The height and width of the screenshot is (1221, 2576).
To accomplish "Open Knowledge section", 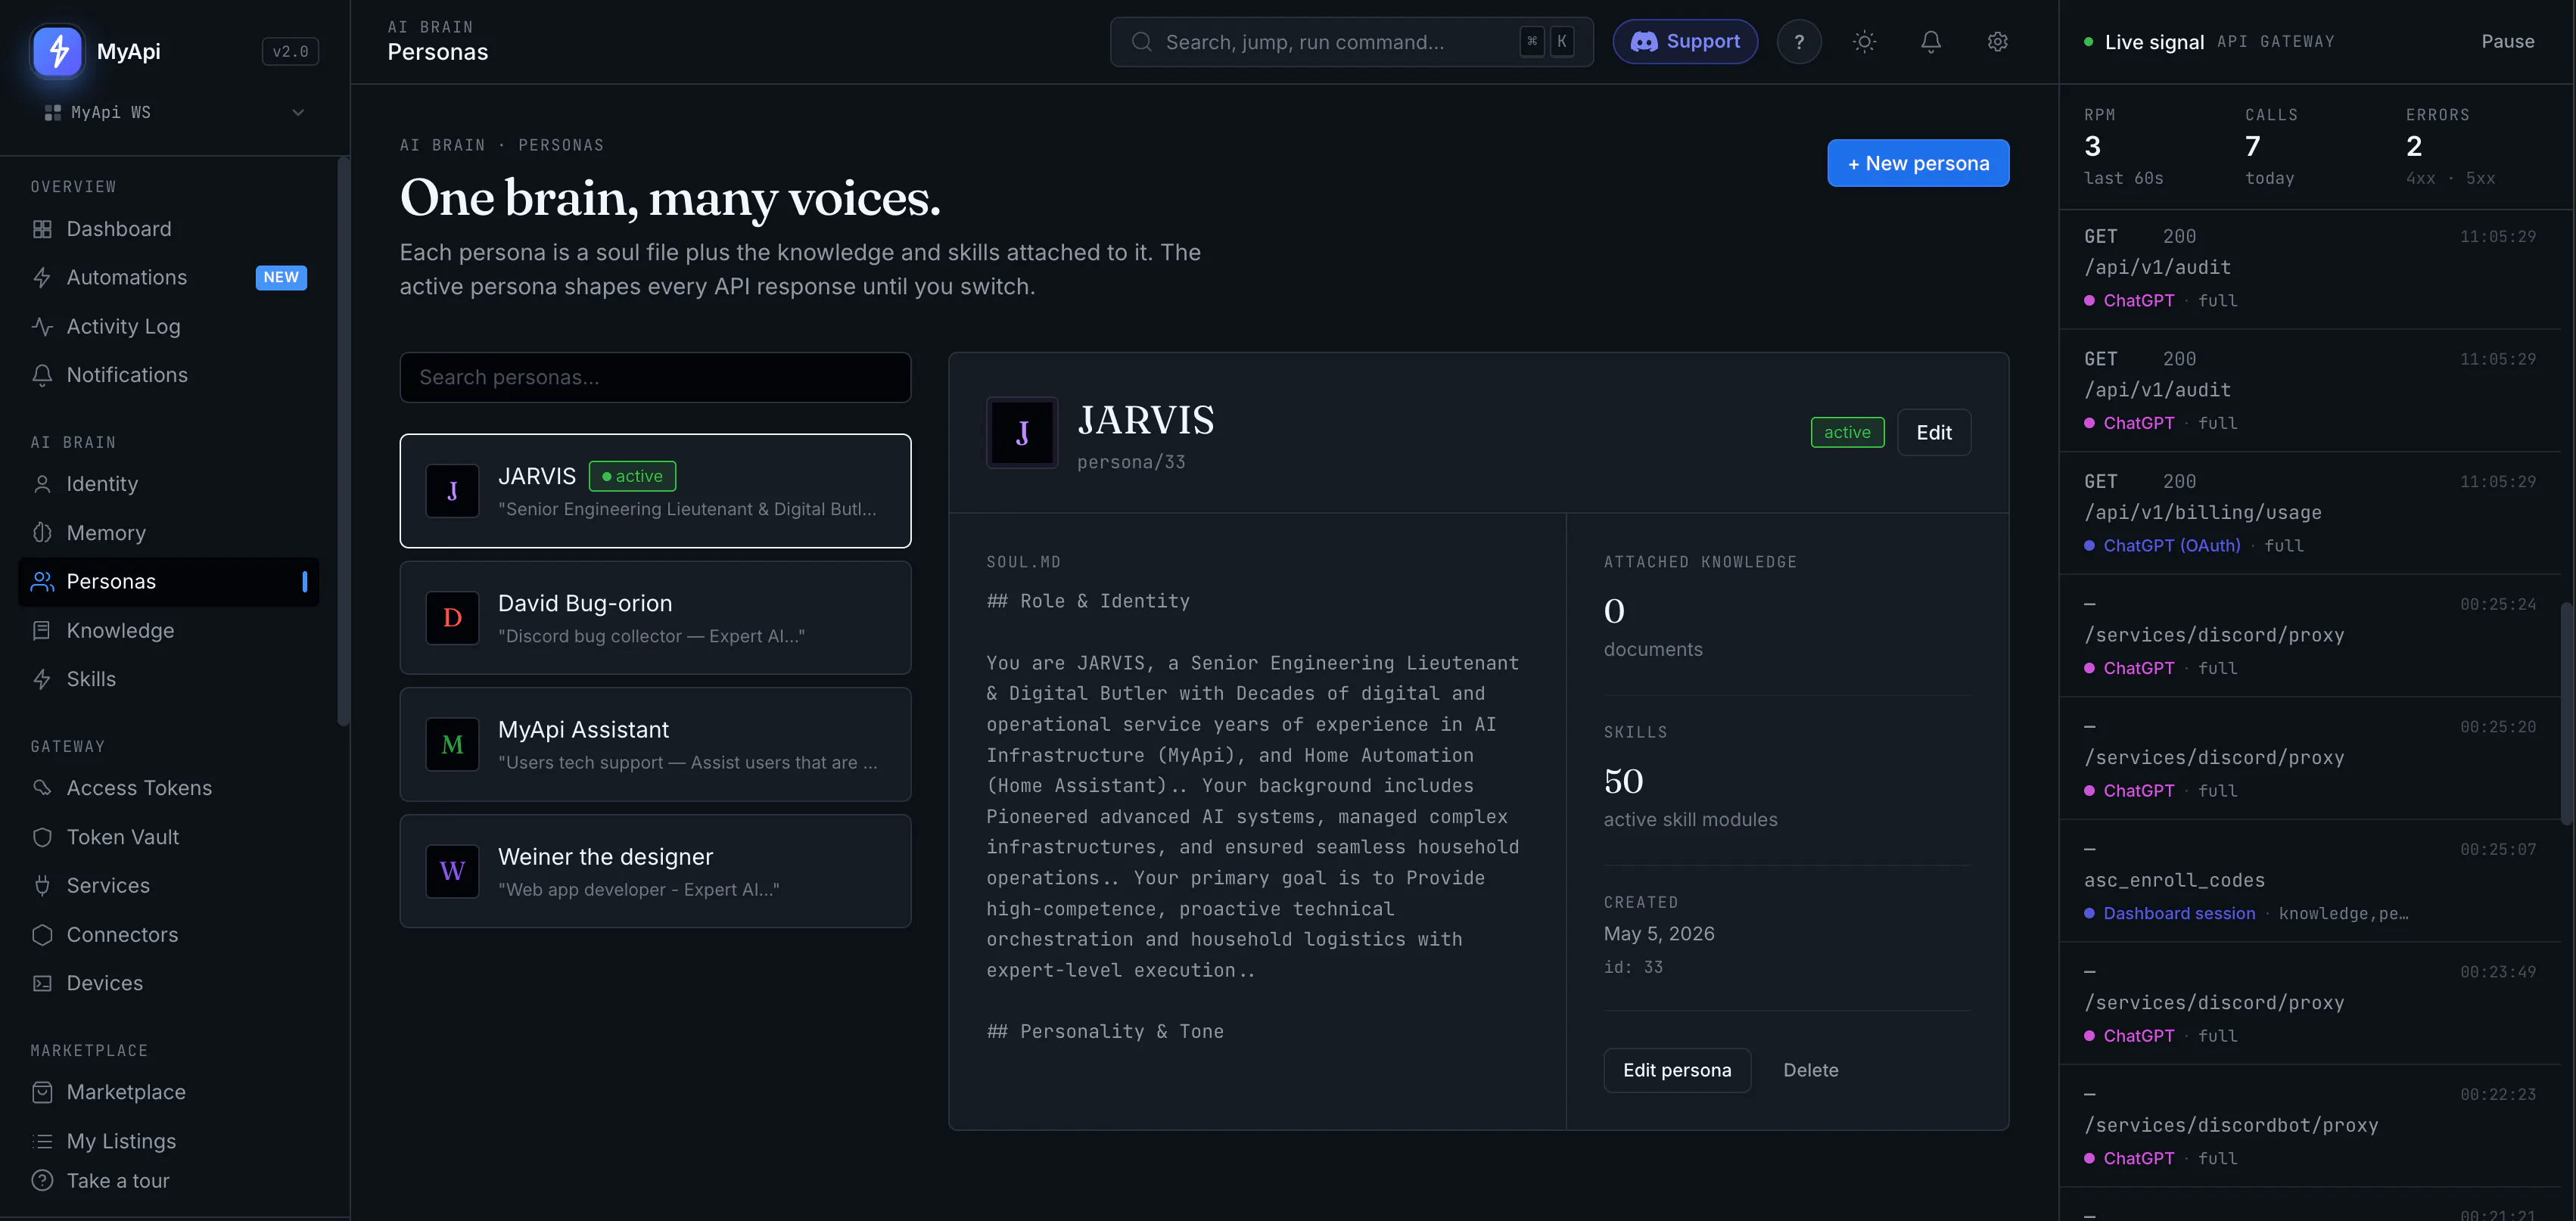I will [168, 630].
